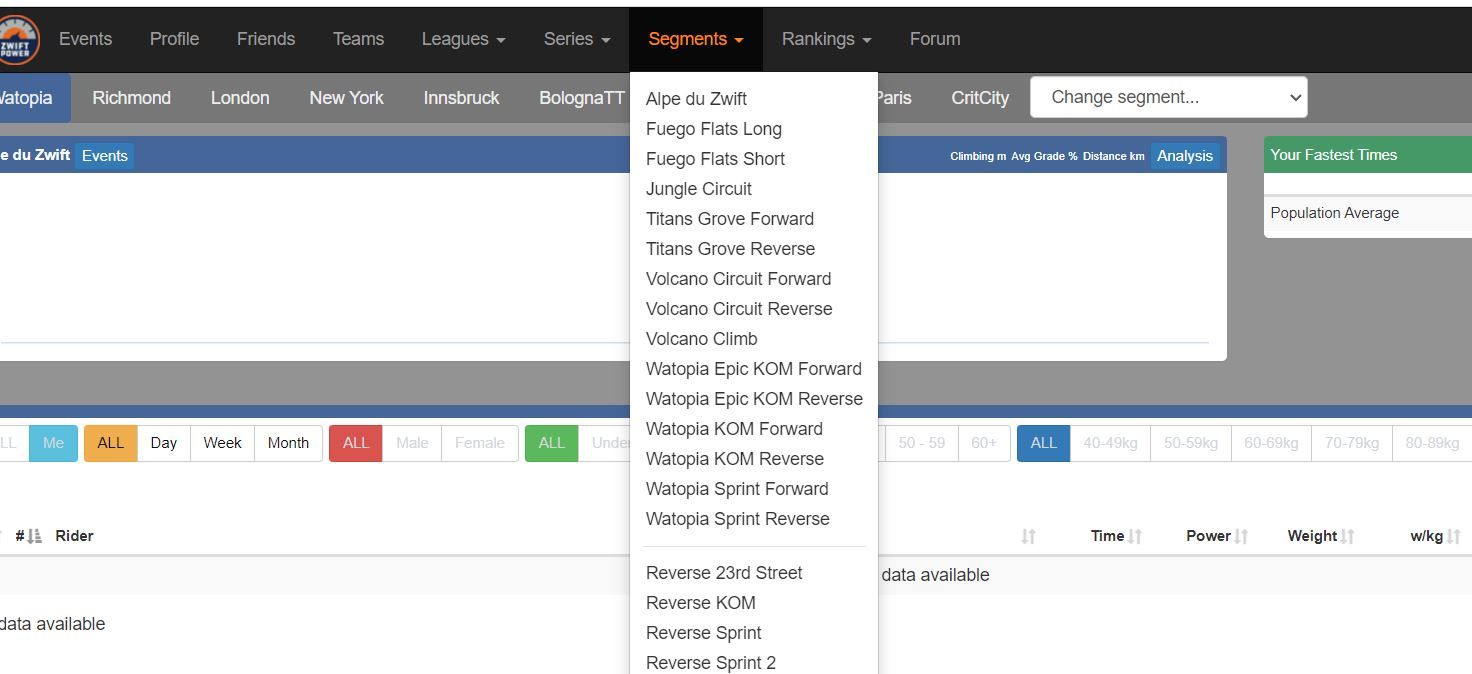Select the Month time period filter
1472x674 pixels.
pos(288,443)
